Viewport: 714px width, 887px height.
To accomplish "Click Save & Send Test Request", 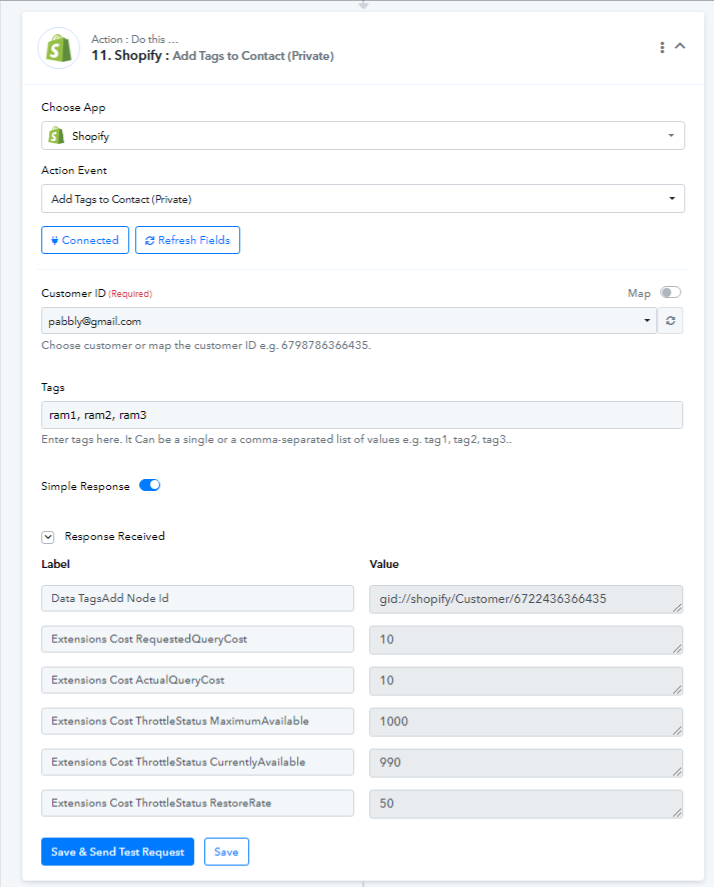I will point(118,852).
